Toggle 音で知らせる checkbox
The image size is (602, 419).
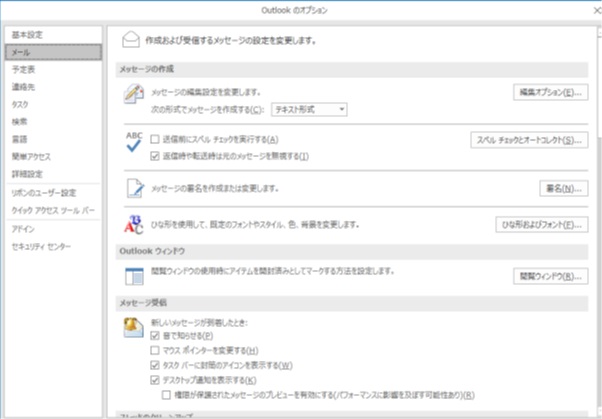click(154, 336)
